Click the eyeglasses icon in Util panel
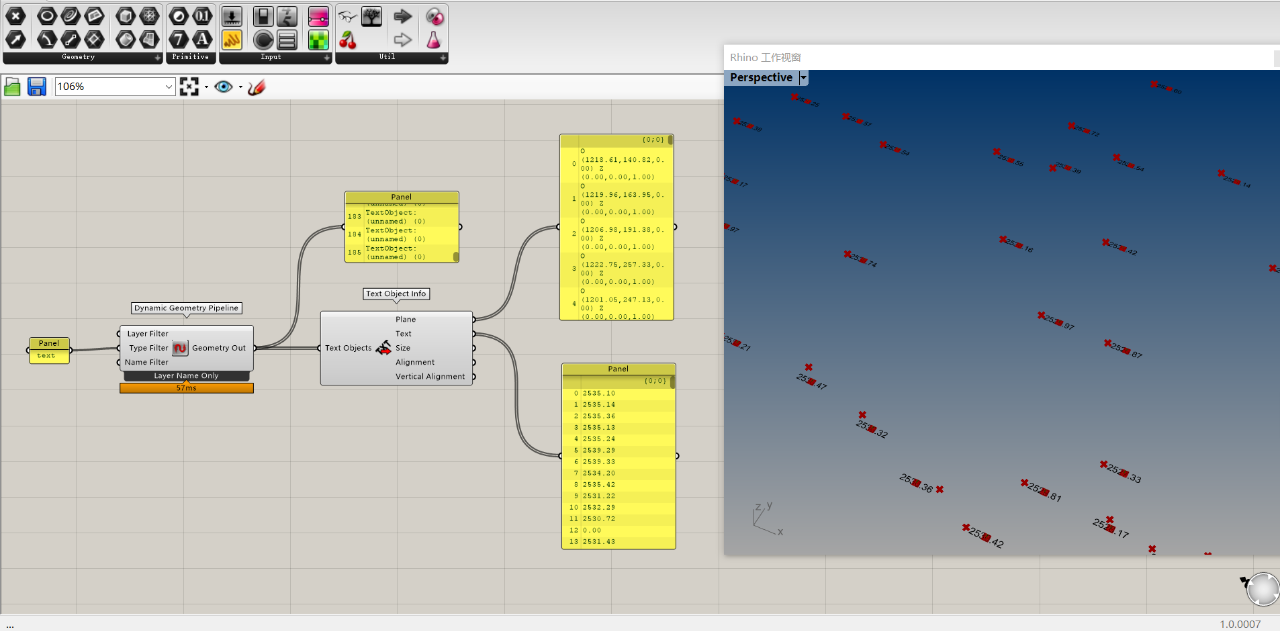Image resolution: width=1280 pixels, height=631 pixels. pyautogui.click(x=347, y=16)
